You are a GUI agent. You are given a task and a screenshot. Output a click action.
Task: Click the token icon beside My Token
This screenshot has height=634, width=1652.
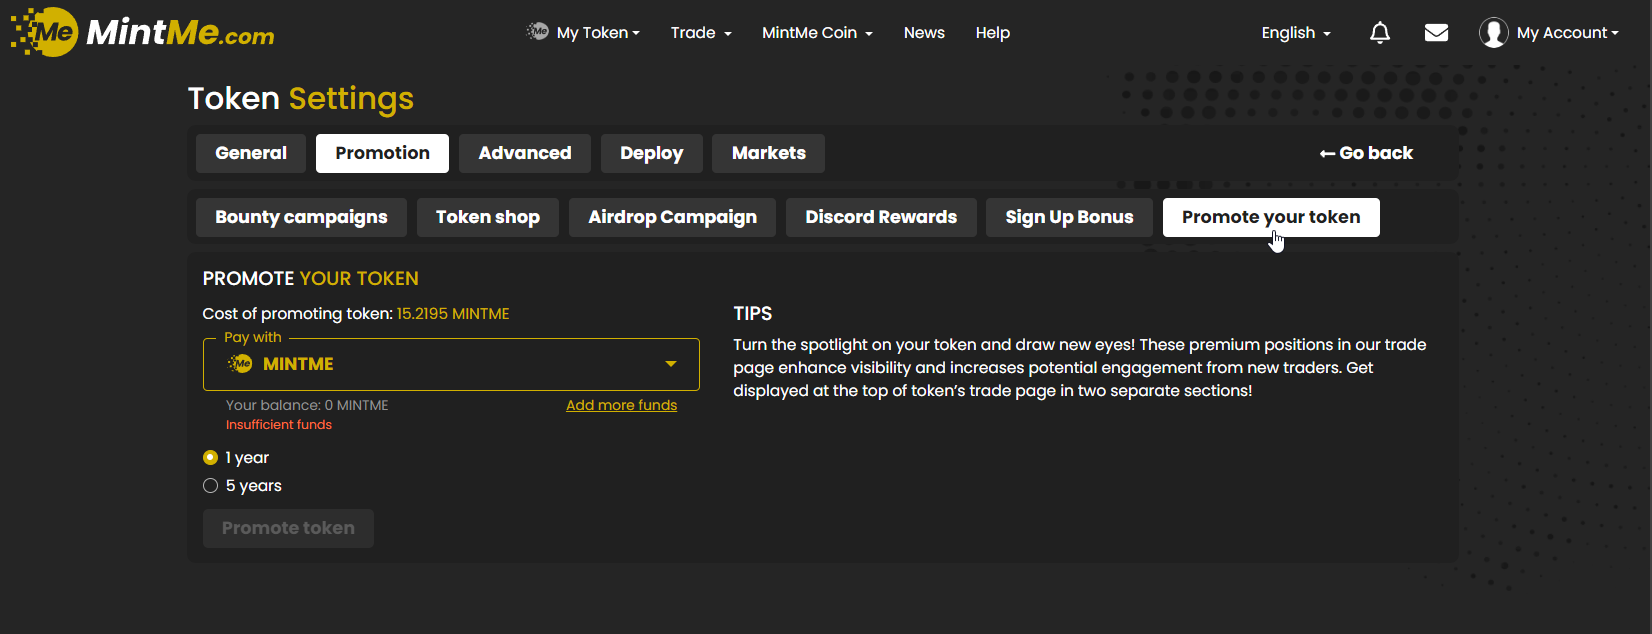pyautogui.click(x=538, y=32)
